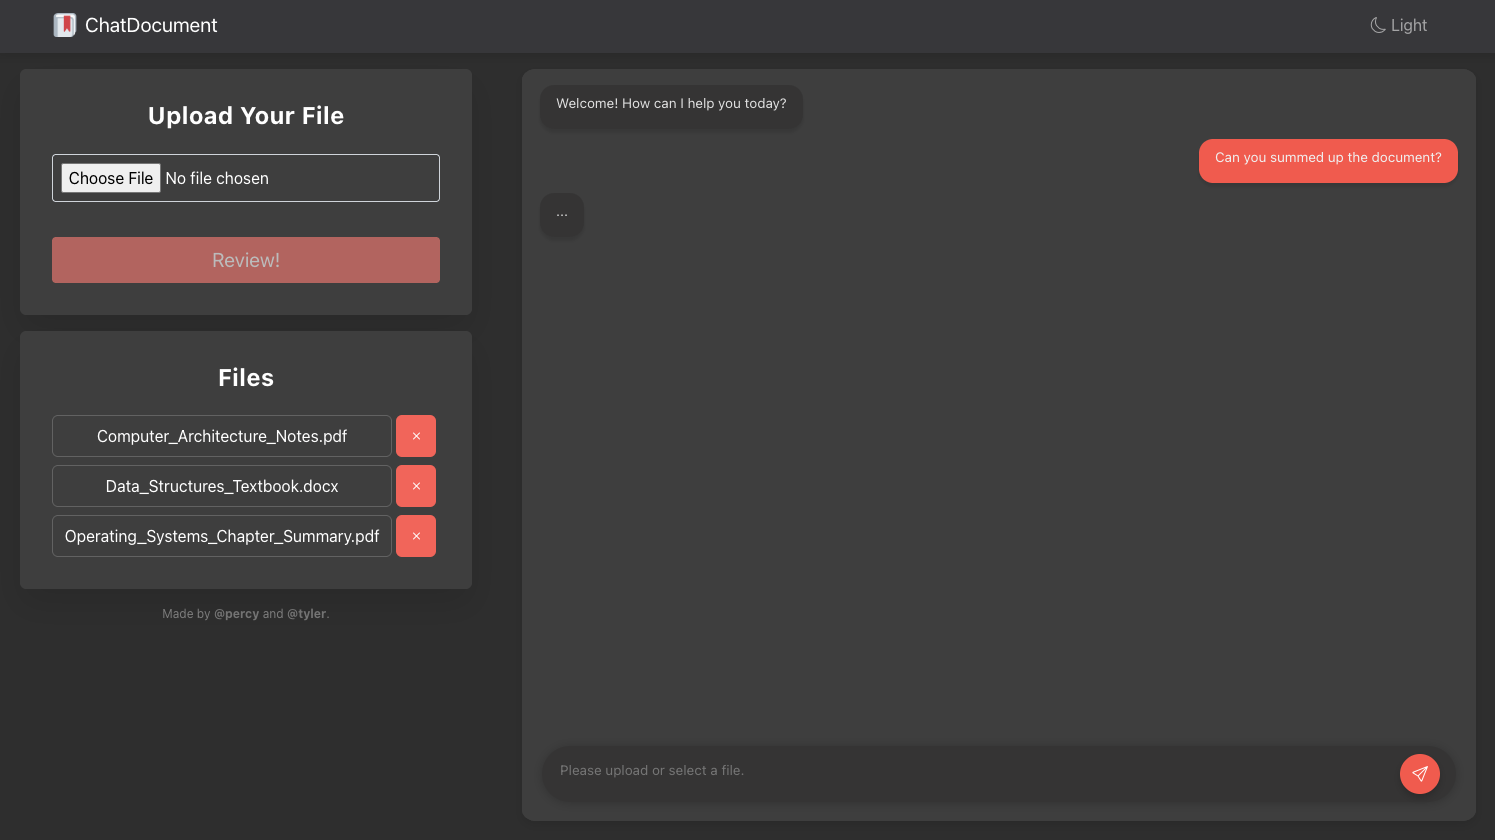This screenshot has width=1495, height=840.
Task: Delete Operating_Systems_Chapter_Summary.pdf via X button
Action: coord(416,536)
